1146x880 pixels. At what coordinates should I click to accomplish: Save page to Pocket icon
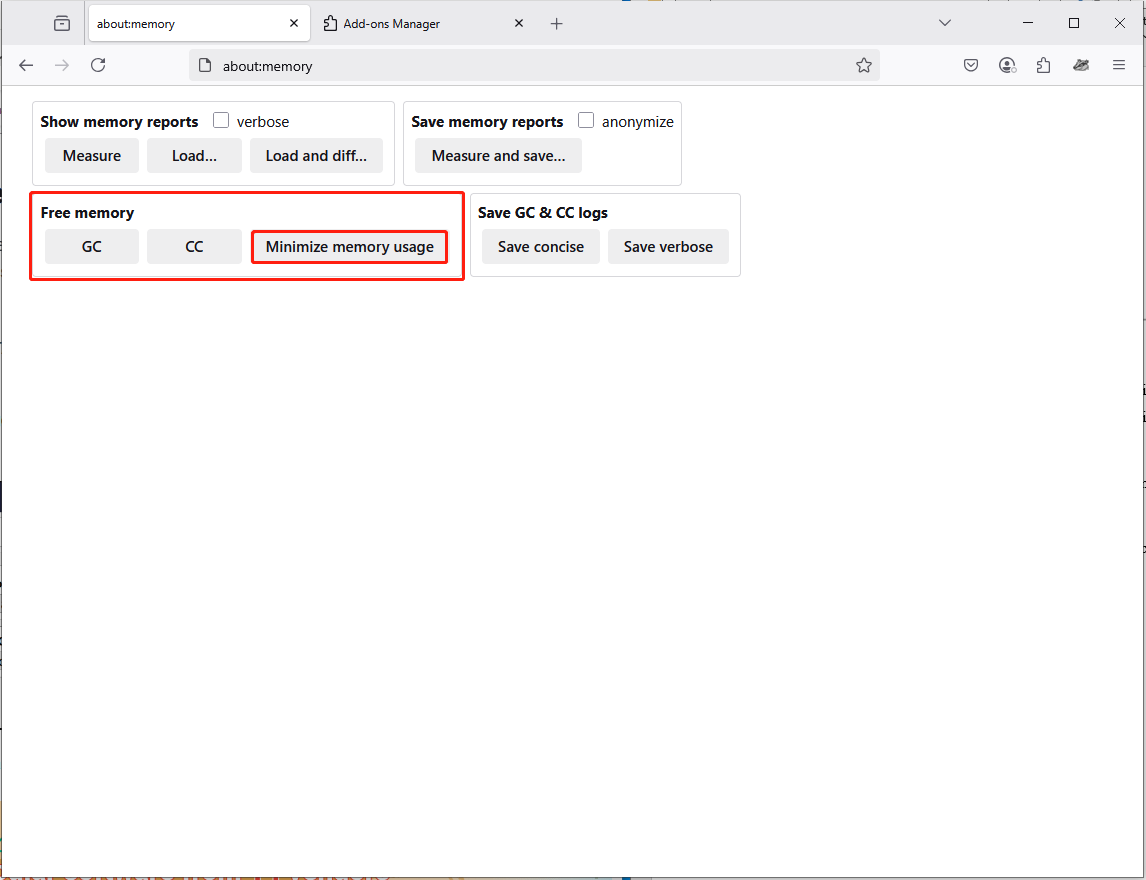971,66
